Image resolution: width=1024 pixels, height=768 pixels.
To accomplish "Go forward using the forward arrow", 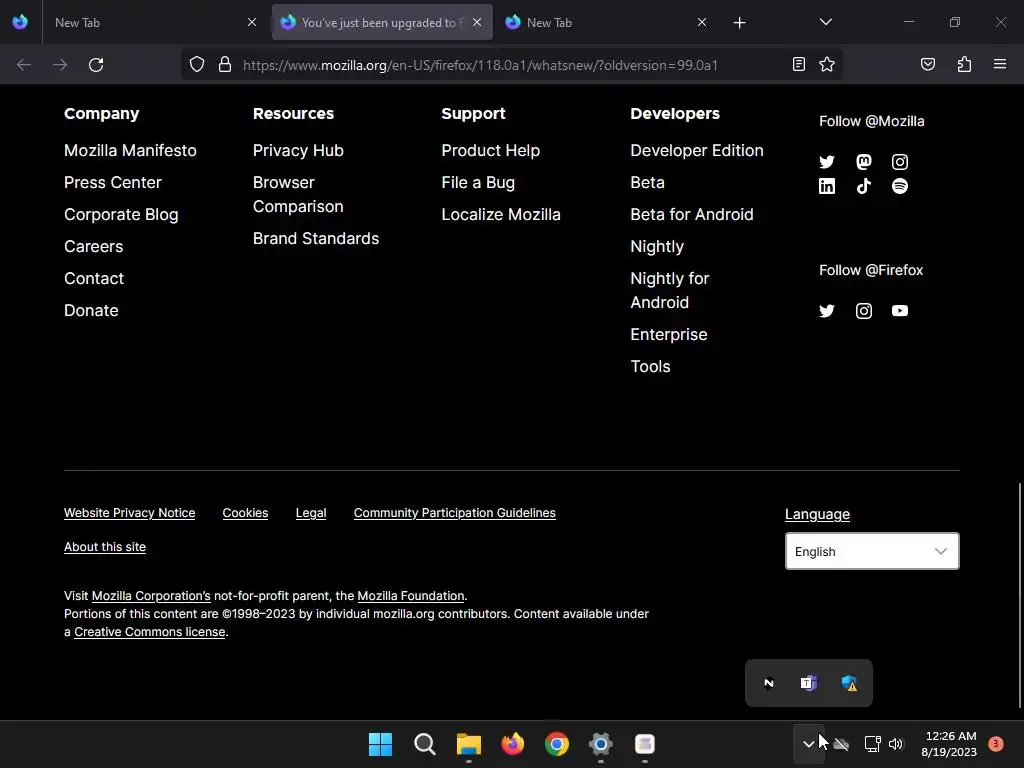I will point(60,65).
